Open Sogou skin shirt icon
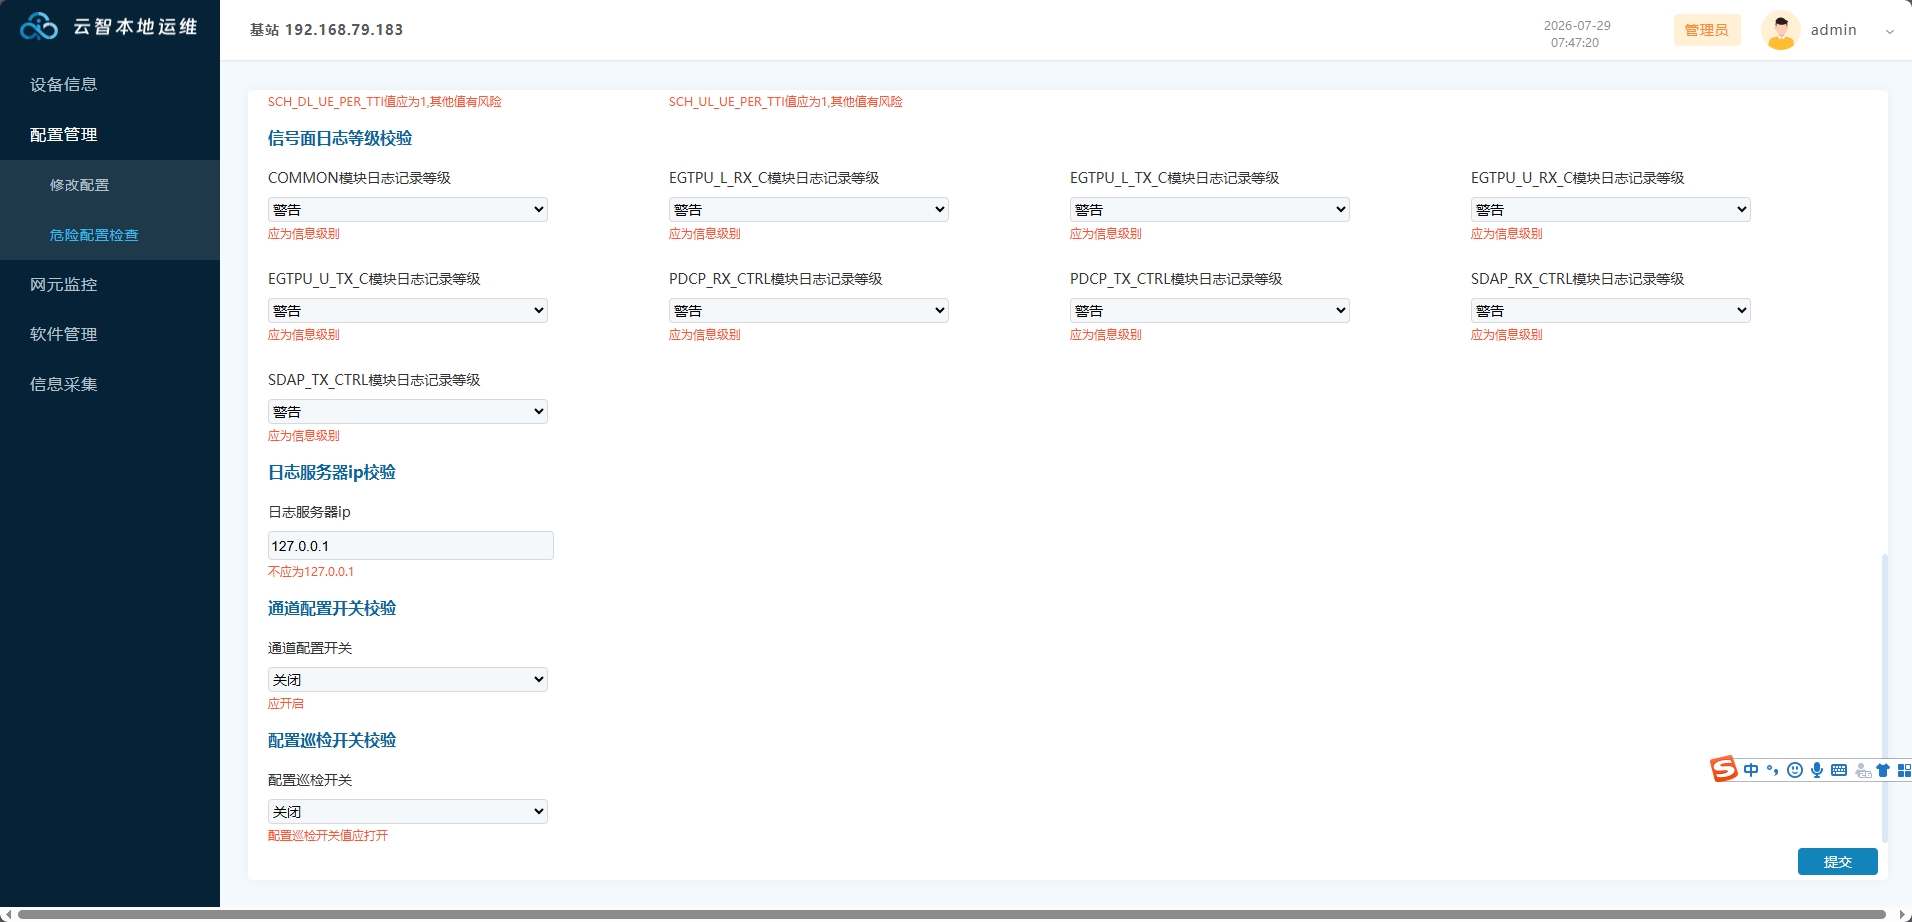1912x922 pixels. (1883, 770)
